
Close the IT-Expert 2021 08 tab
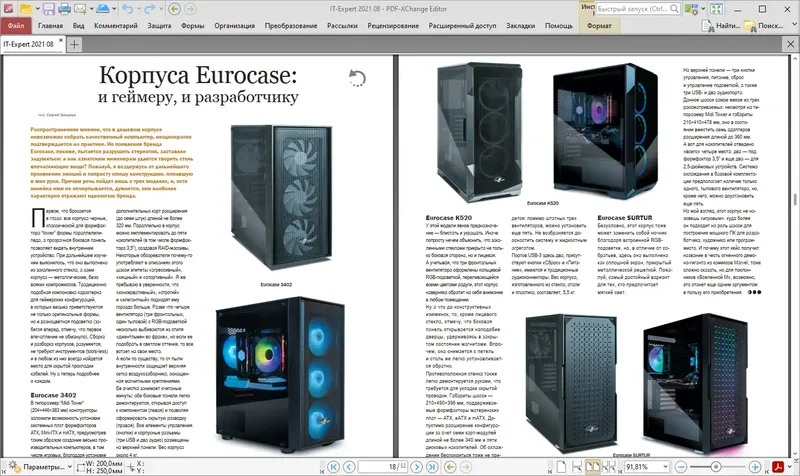(x=61, y=40)
